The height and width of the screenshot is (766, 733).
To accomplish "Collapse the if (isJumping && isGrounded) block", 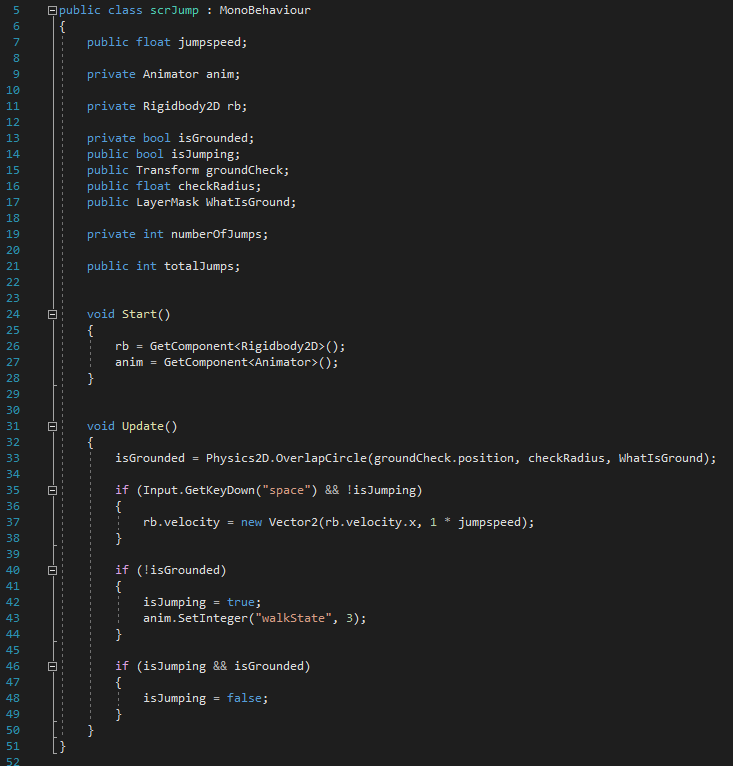I will coord(52,666).
